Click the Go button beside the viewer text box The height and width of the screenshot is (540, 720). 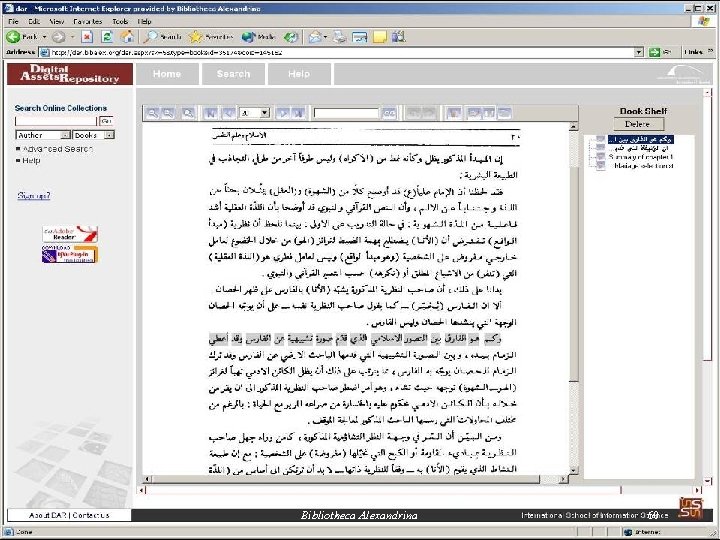click(389, 112)
